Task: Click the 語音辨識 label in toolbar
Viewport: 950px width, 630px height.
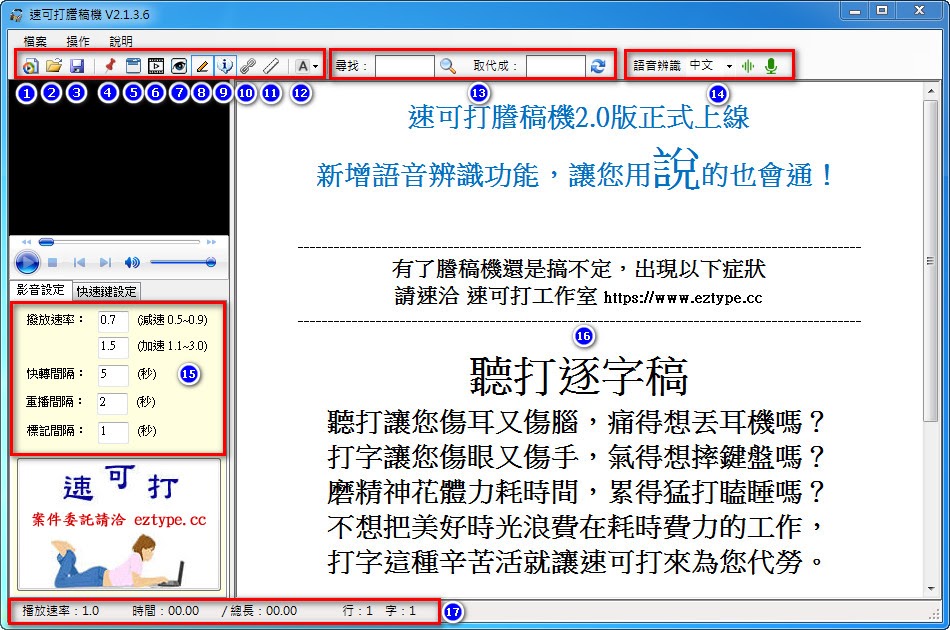Action: click(657, 65)
